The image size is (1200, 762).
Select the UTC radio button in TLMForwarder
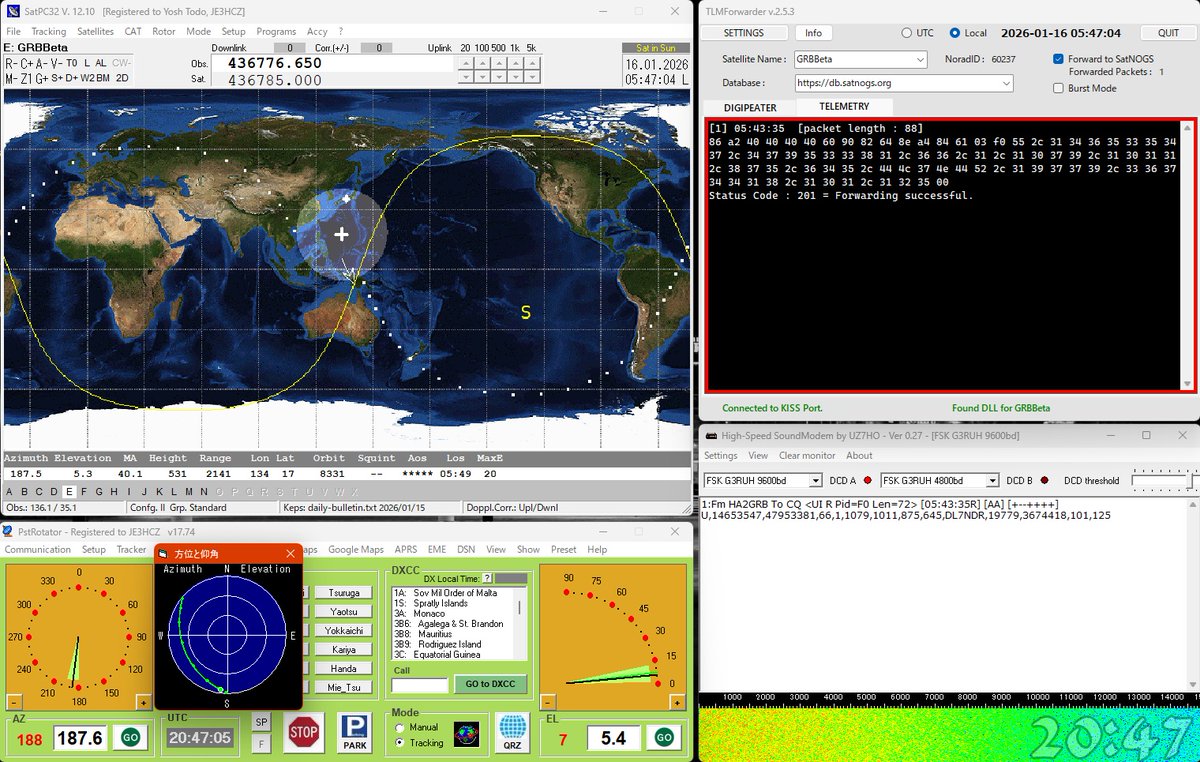[907, 33]
